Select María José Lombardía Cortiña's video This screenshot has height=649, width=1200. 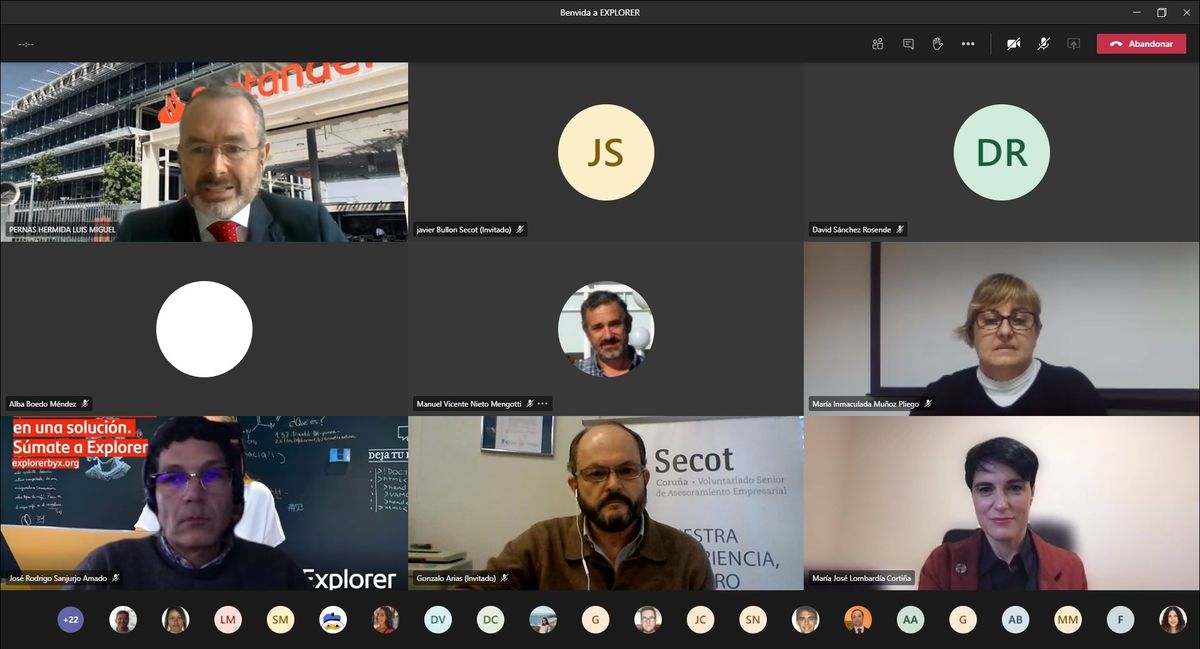pyautogui.click(x=1001, y=500)
